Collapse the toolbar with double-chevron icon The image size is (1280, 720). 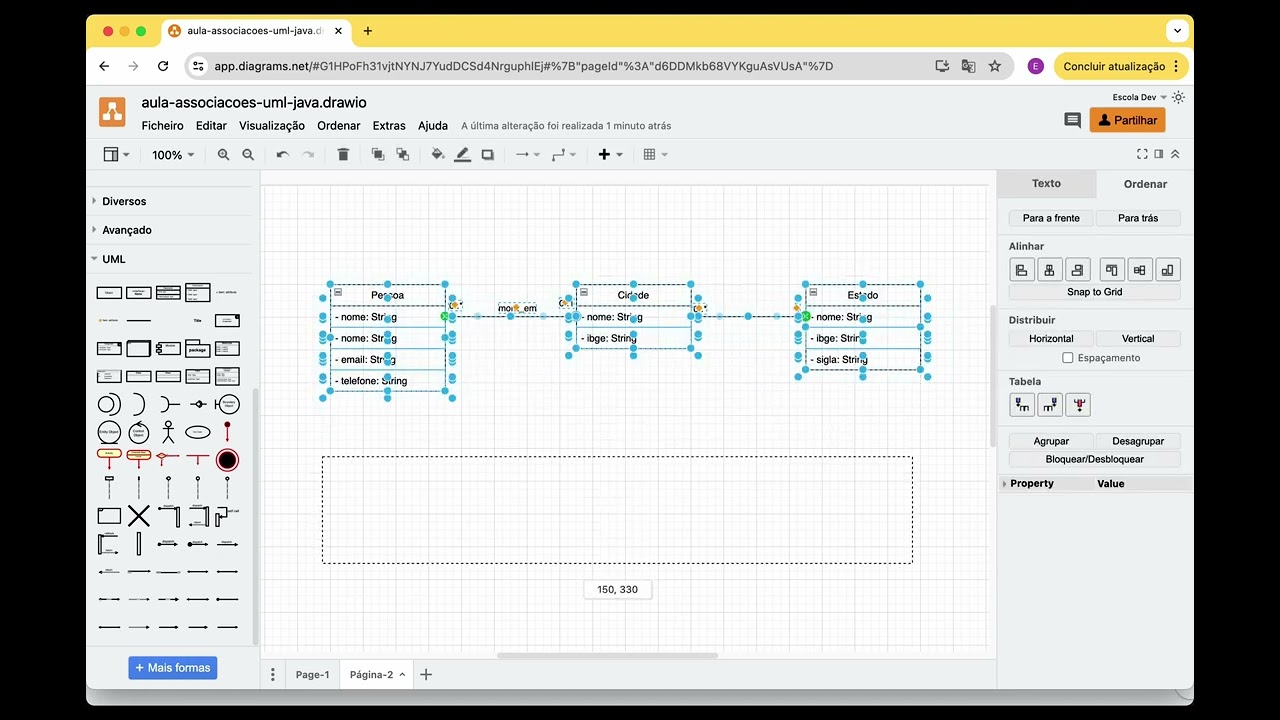point(1175,154)
